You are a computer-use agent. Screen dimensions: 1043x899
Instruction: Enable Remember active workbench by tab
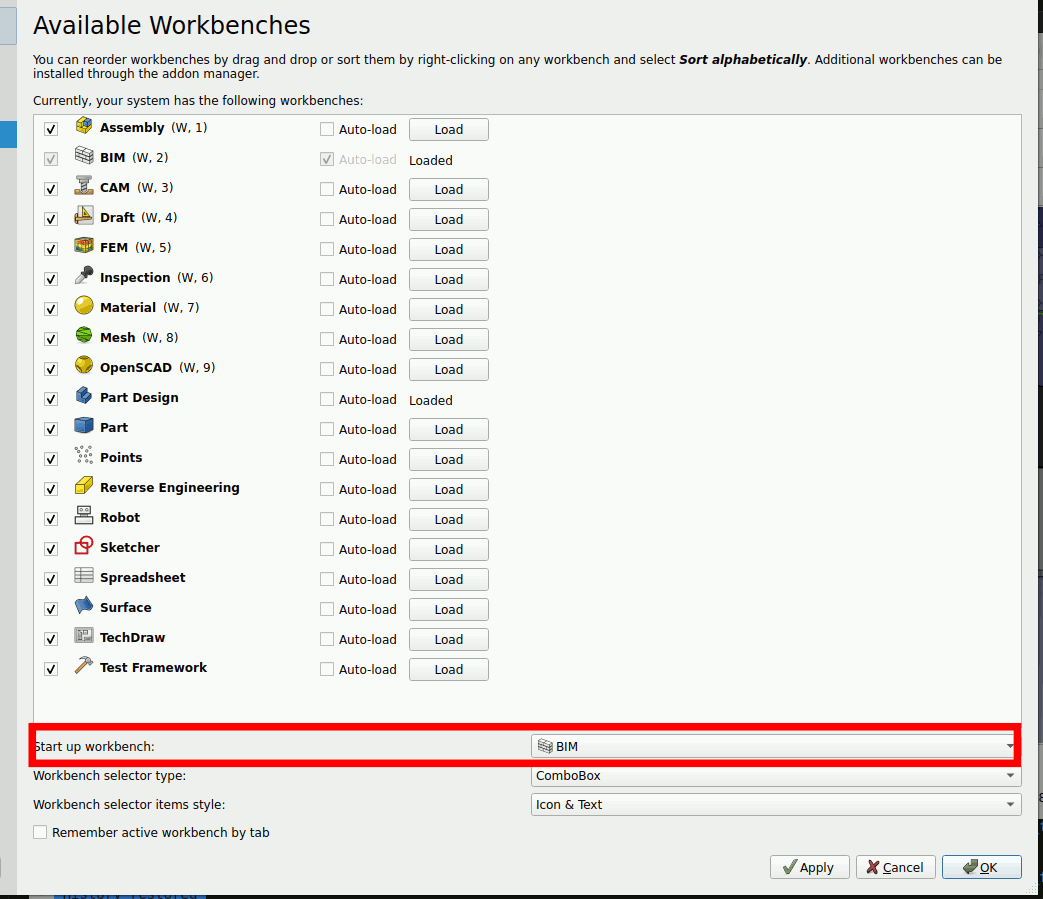coord(40,832)
